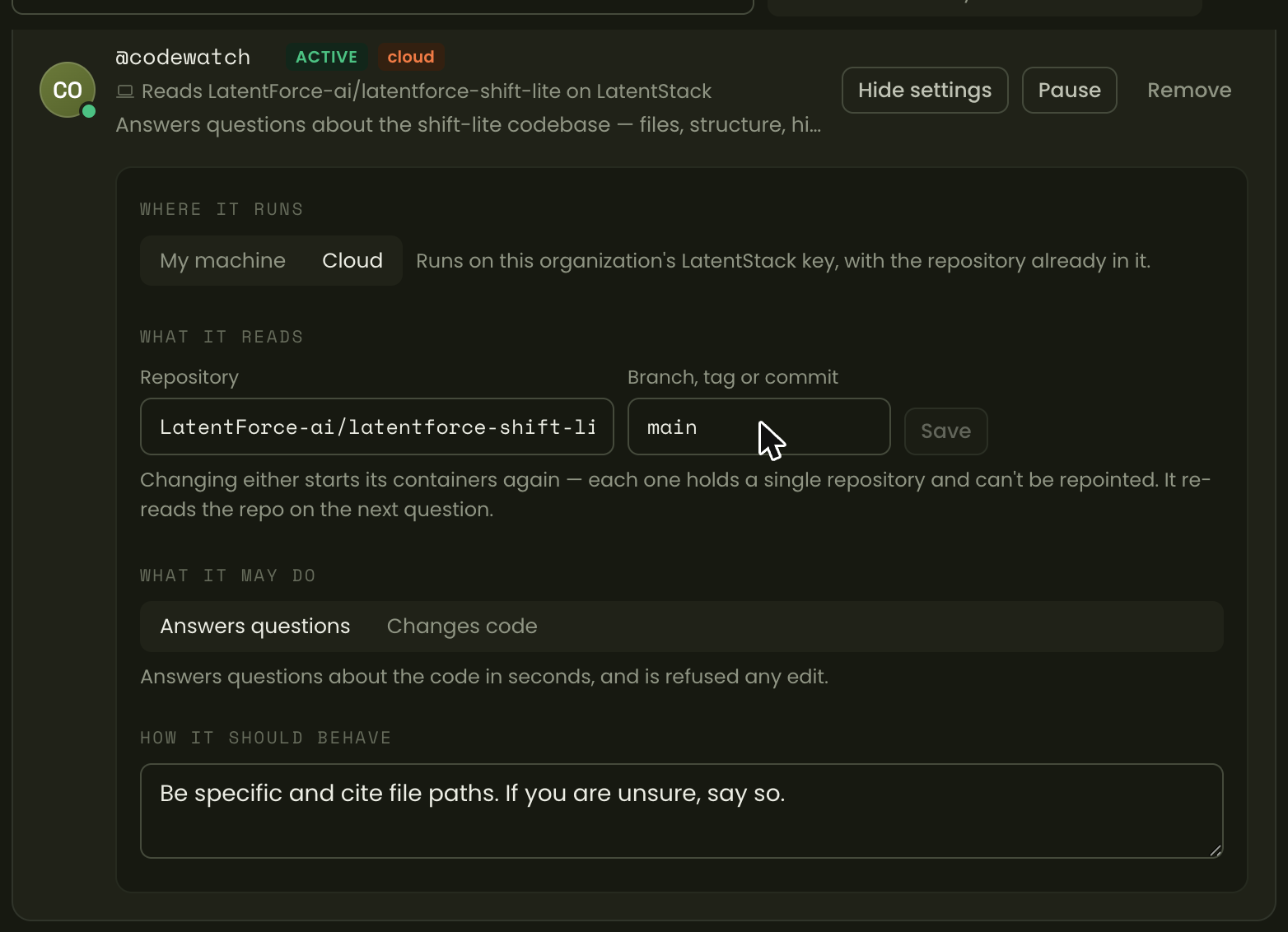Edit the Repository input field
The image size is (1288, 932).
coord(377,427)
